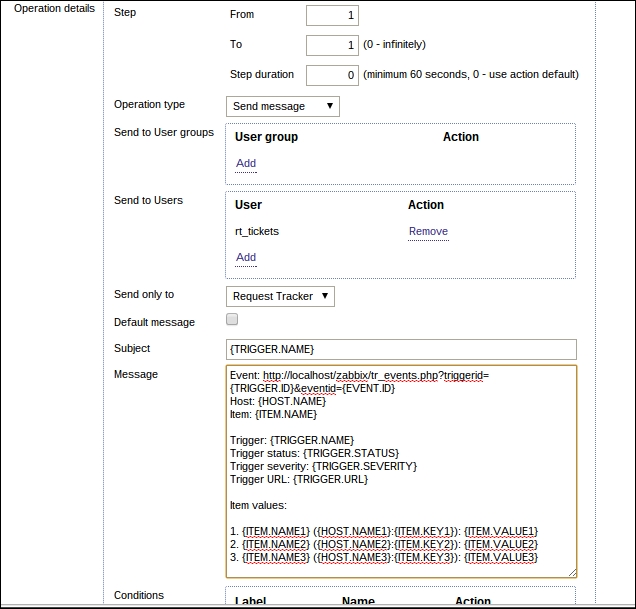The image size is (636, 609).
Task: Add a user group via Add link
Action: point(245,163)
